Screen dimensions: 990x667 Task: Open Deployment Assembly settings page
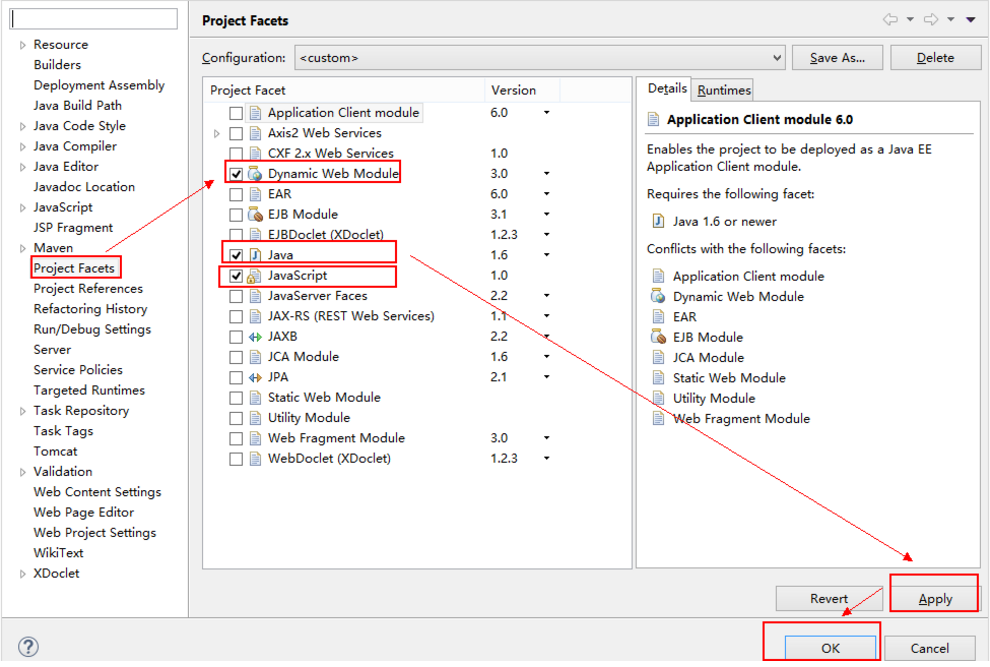point(99,85)
